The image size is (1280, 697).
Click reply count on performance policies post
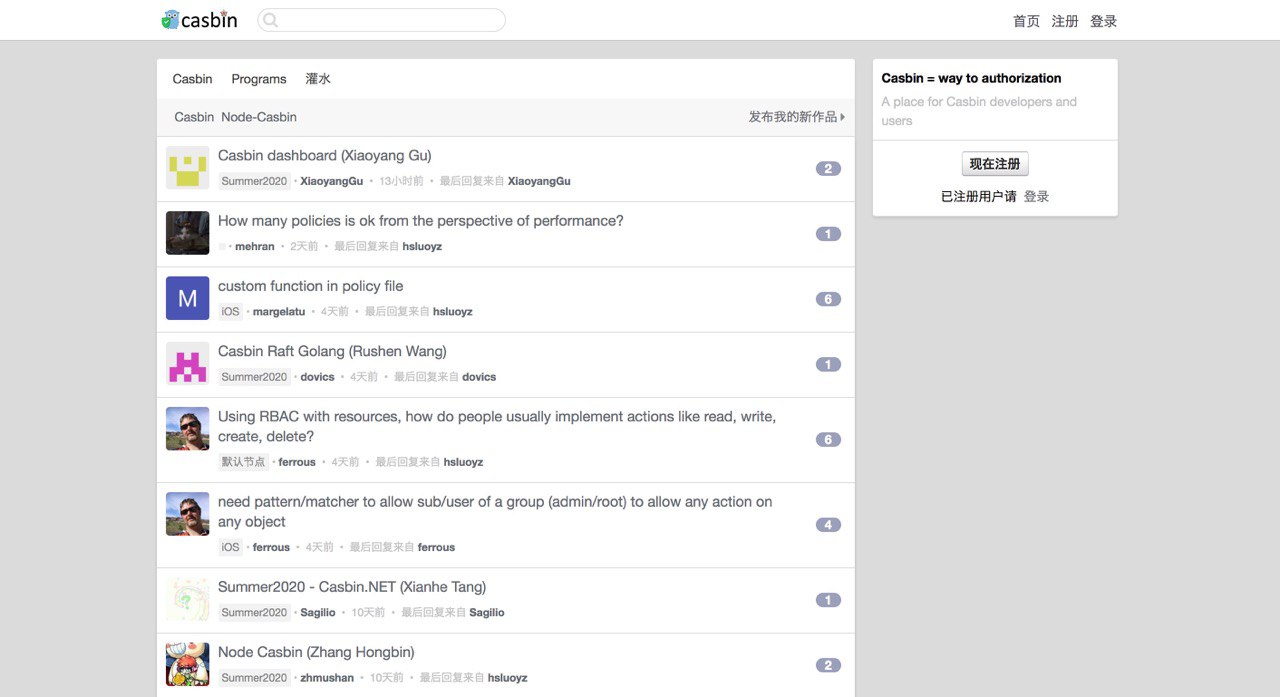828,234
